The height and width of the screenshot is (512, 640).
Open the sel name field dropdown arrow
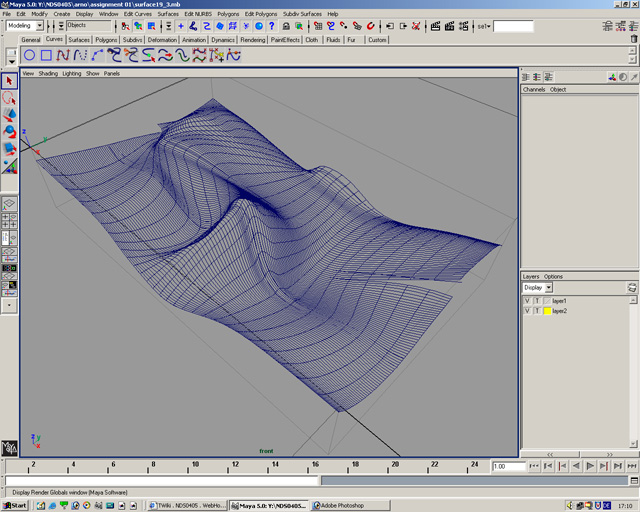(489, 26)
